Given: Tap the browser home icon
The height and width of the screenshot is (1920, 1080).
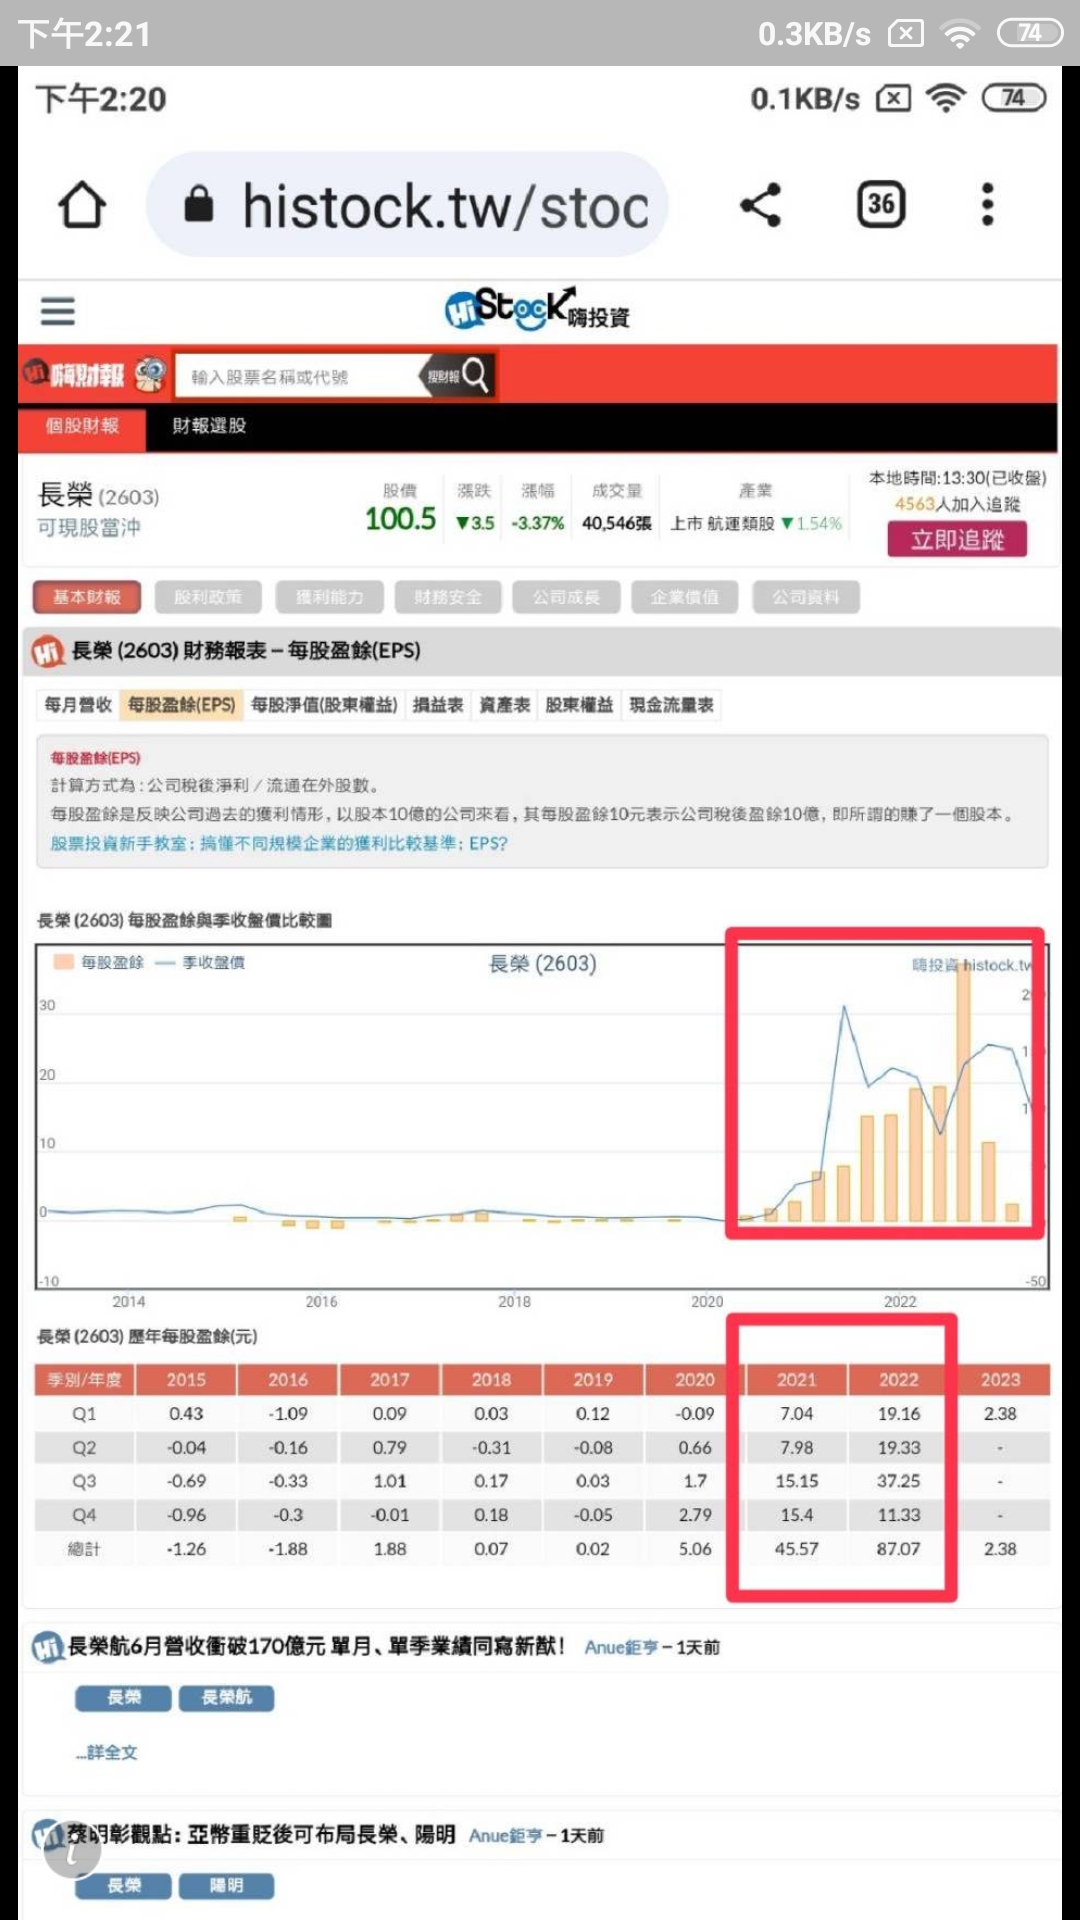Looking at the screenshot, I should (82, 205).
